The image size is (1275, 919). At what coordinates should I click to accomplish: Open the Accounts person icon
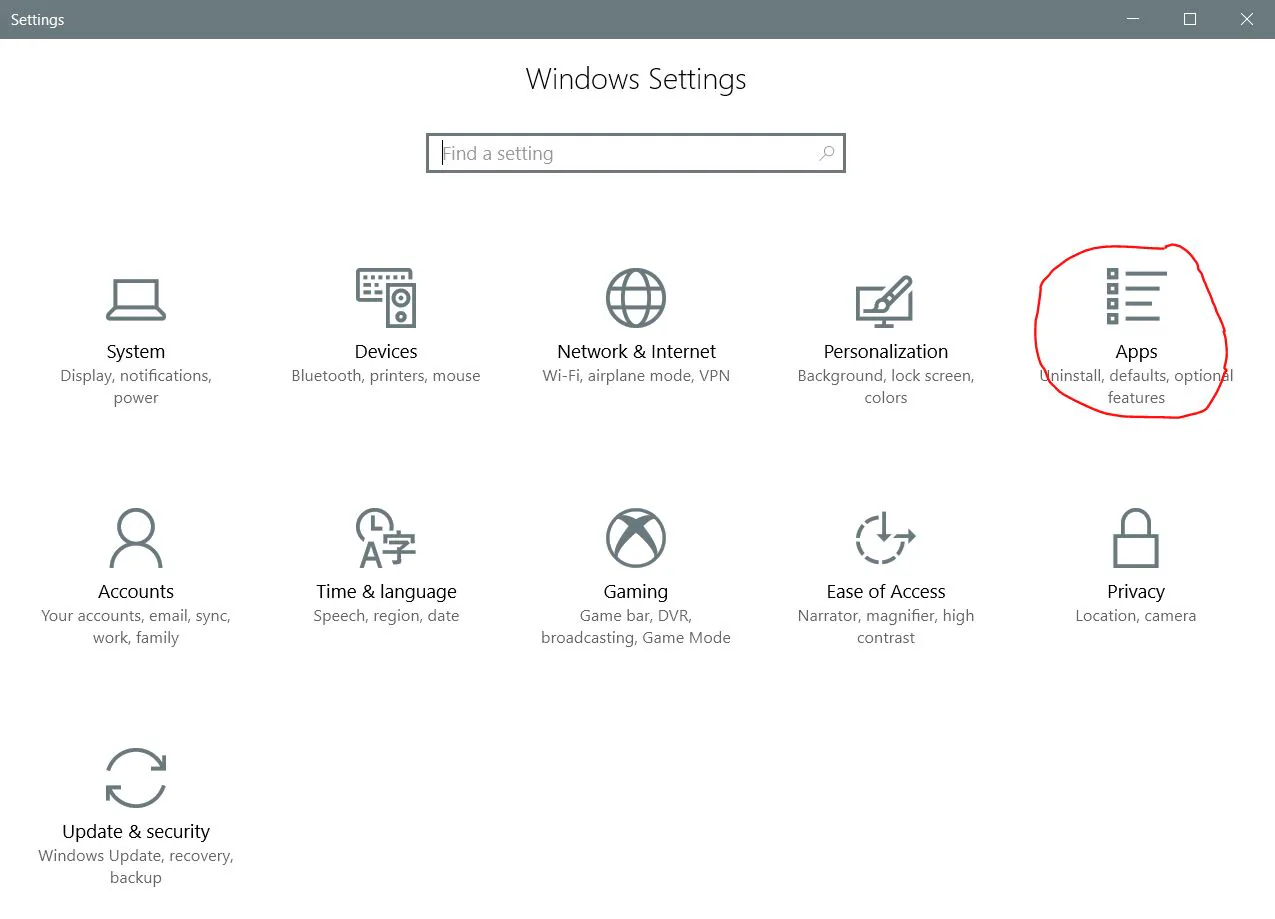(x=136, y=538)
